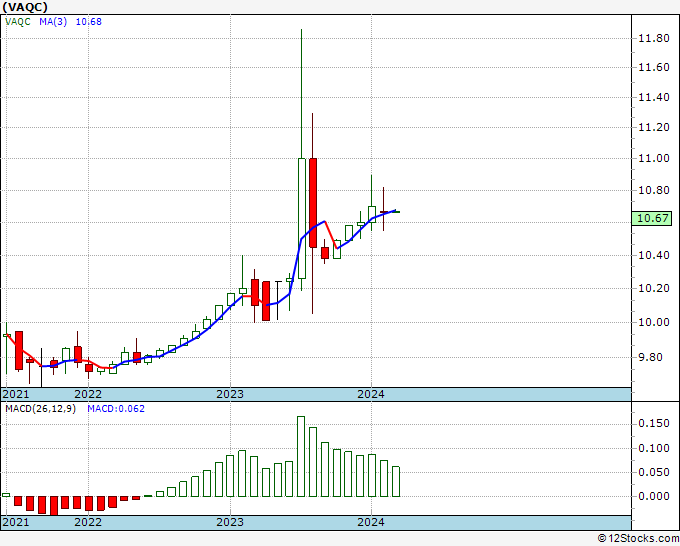Click the 0.100 MACD axis label
680x546 pixels.
point(654,448)
